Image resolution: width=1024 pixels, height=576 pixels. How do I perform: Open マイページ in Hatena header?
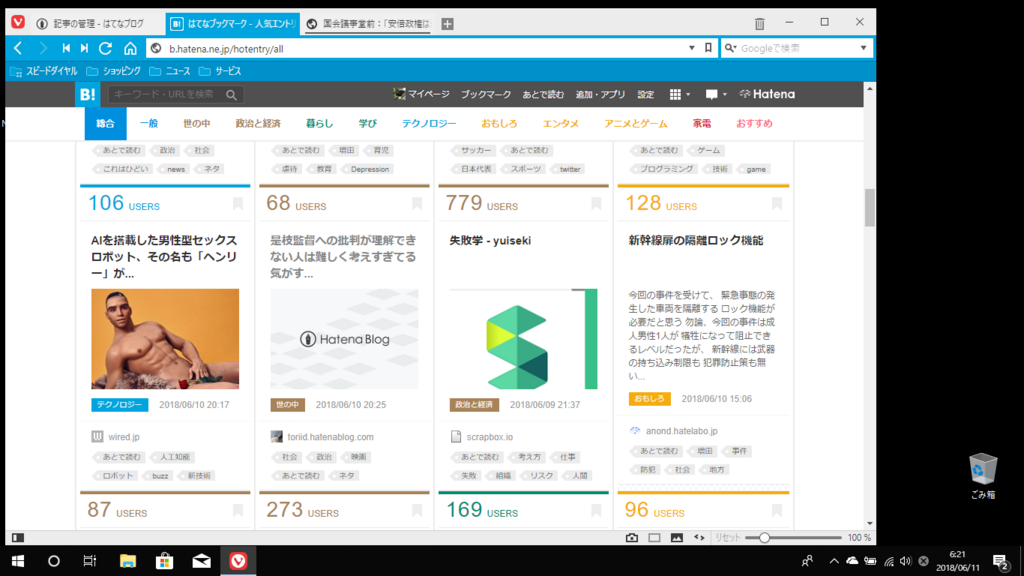pyautogui.click(x=421, y=95)
